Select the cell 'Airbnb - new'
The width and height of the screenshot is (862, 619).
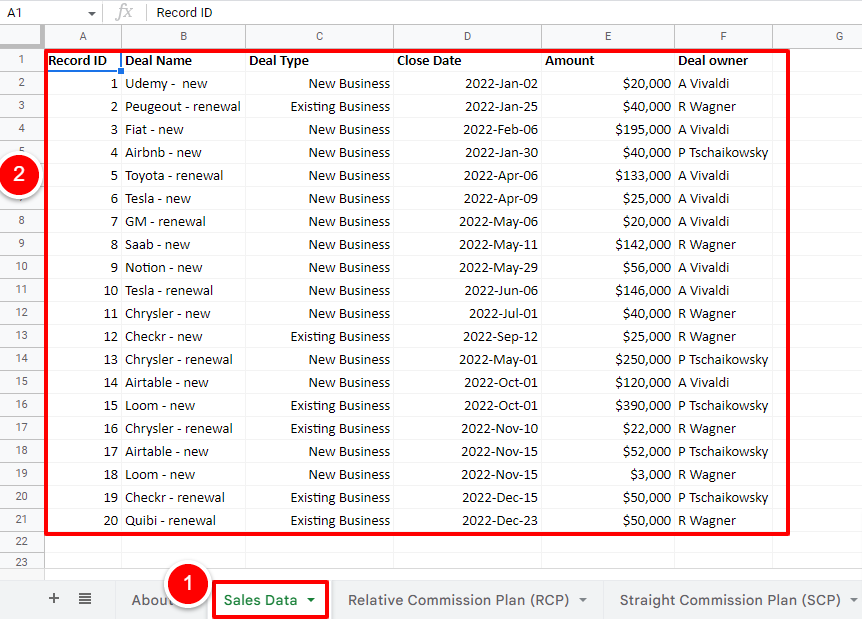tap(184, 153)
